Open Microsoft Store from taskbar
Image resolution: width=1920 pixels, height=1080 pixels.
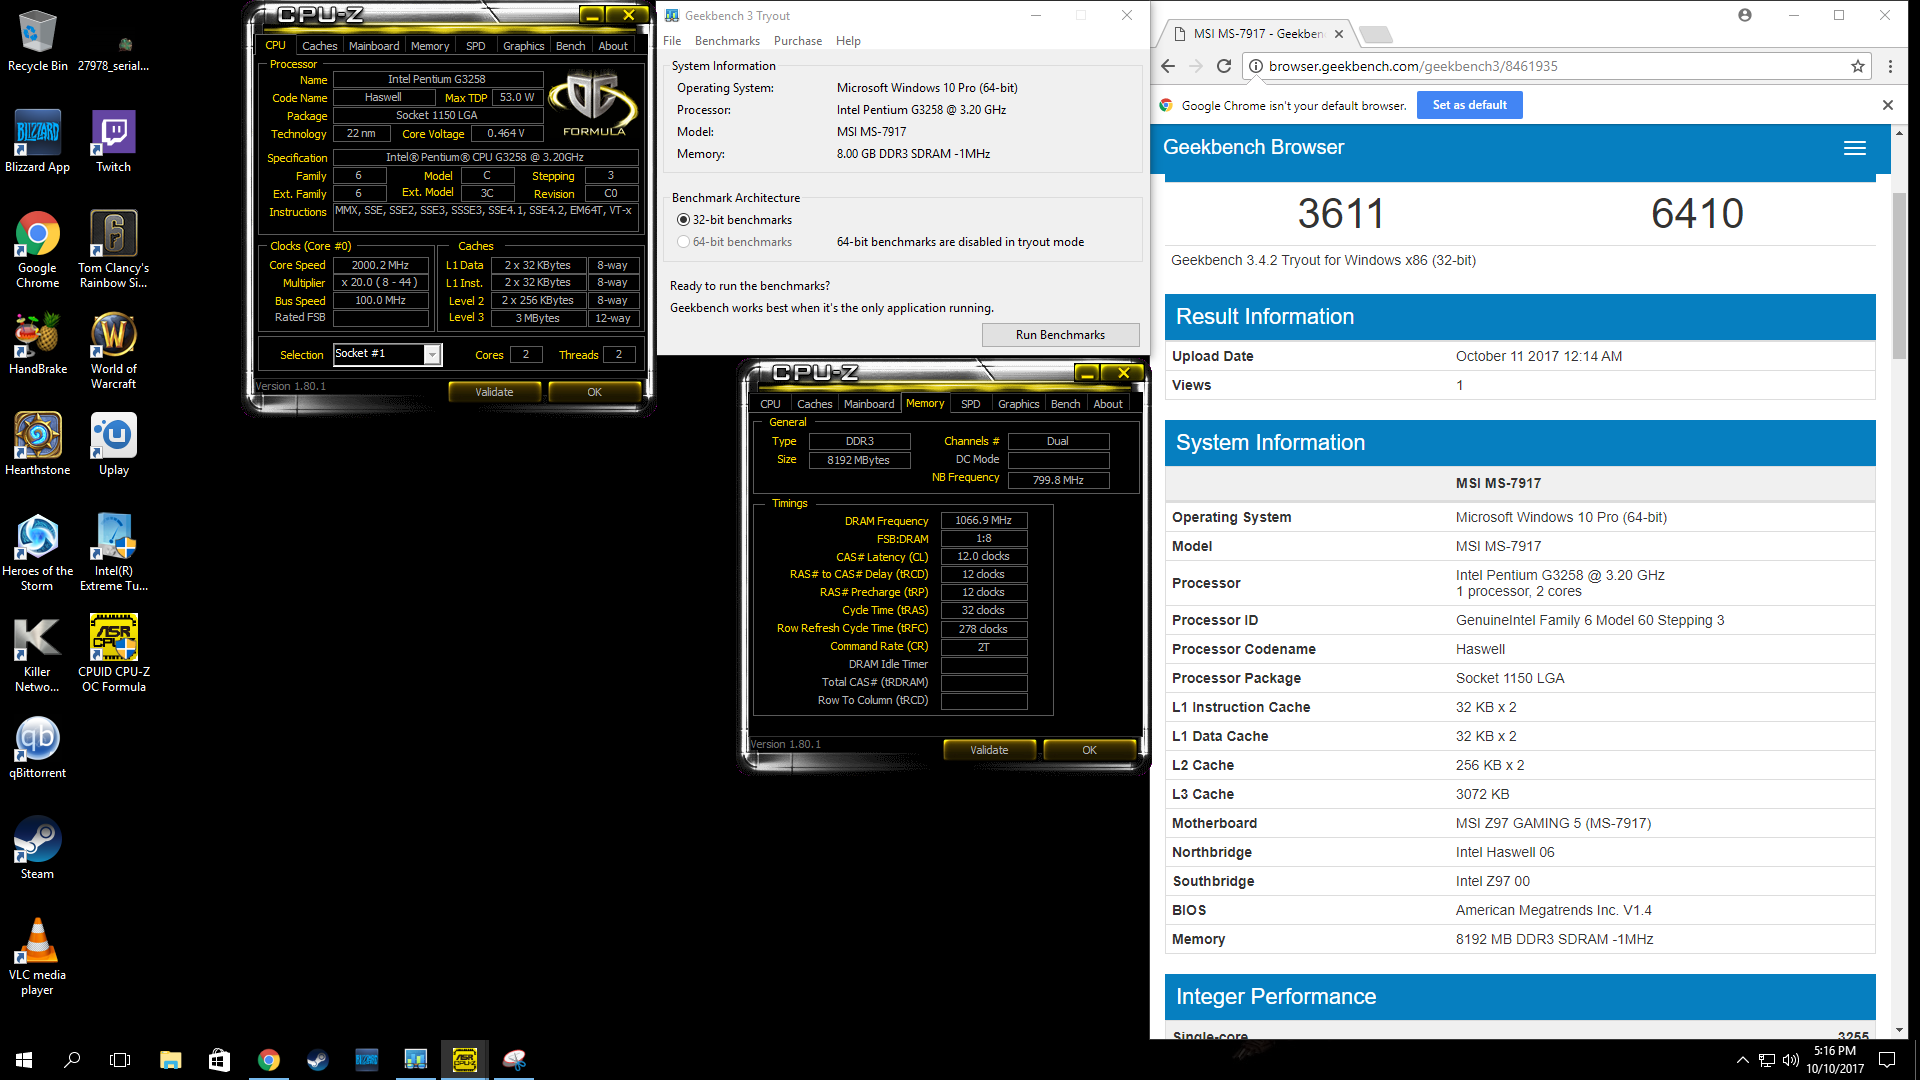(219, 1060)
